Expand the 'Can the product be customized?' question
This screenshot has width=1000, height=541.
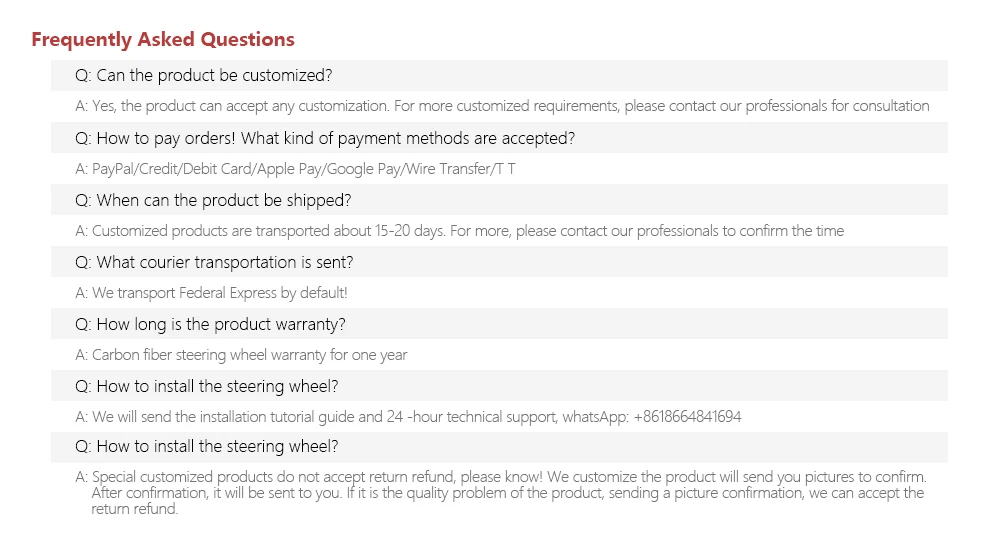pos(204,76)
